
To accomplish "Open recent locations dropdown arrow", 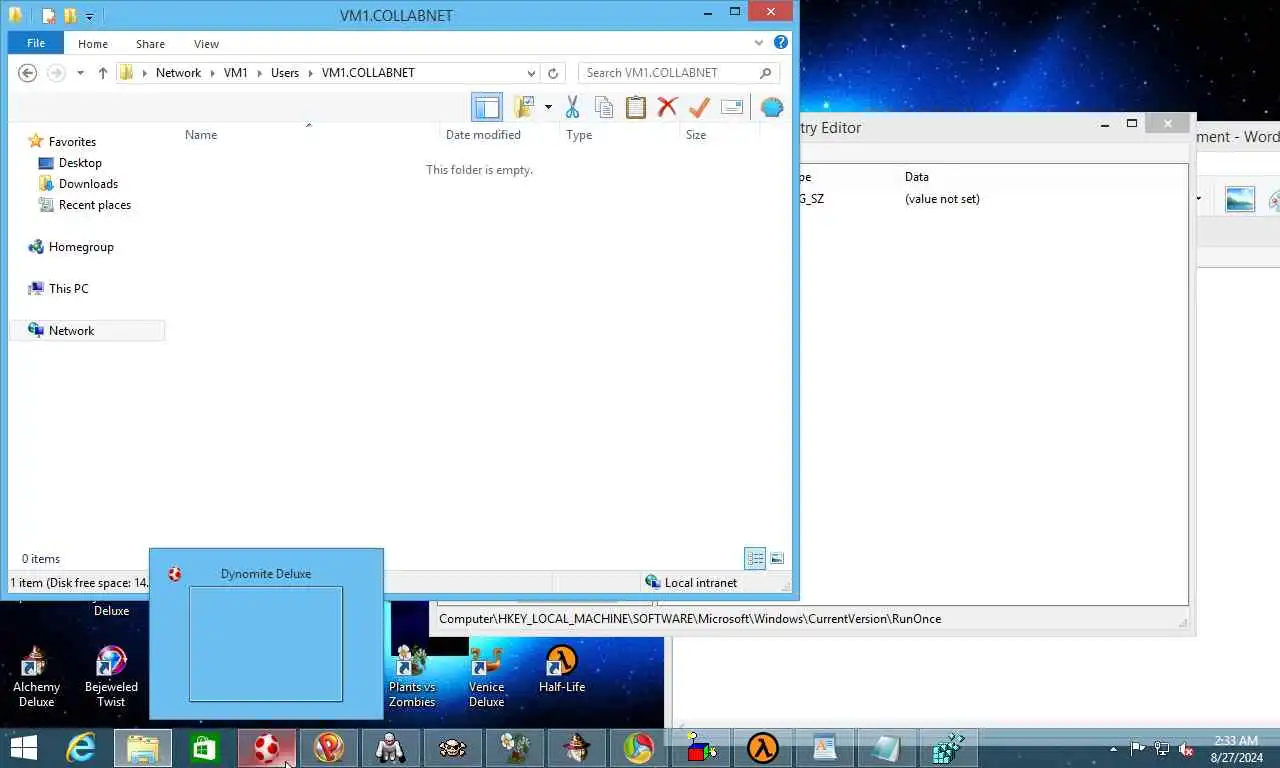I will [80, 72].
